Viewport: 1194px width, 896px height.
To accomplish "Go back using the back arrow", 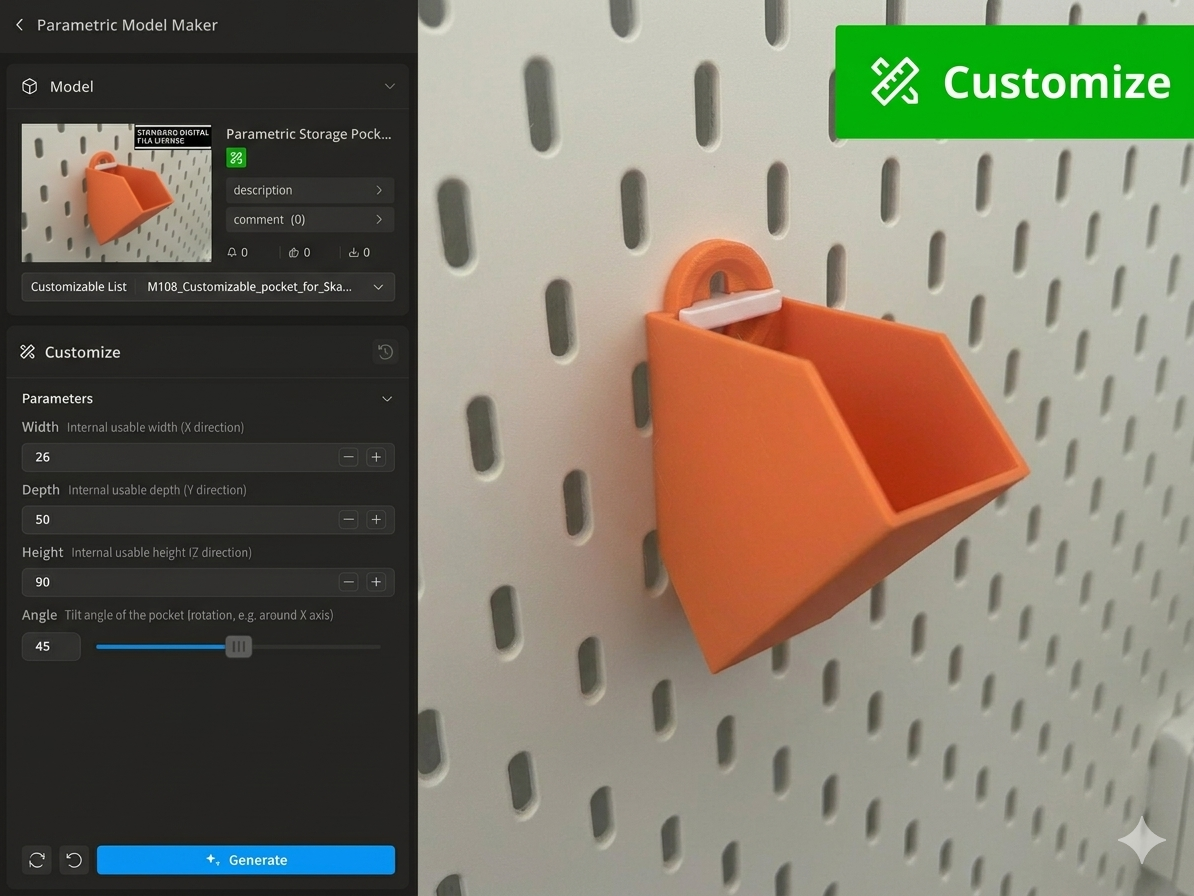I will point(20,25).
